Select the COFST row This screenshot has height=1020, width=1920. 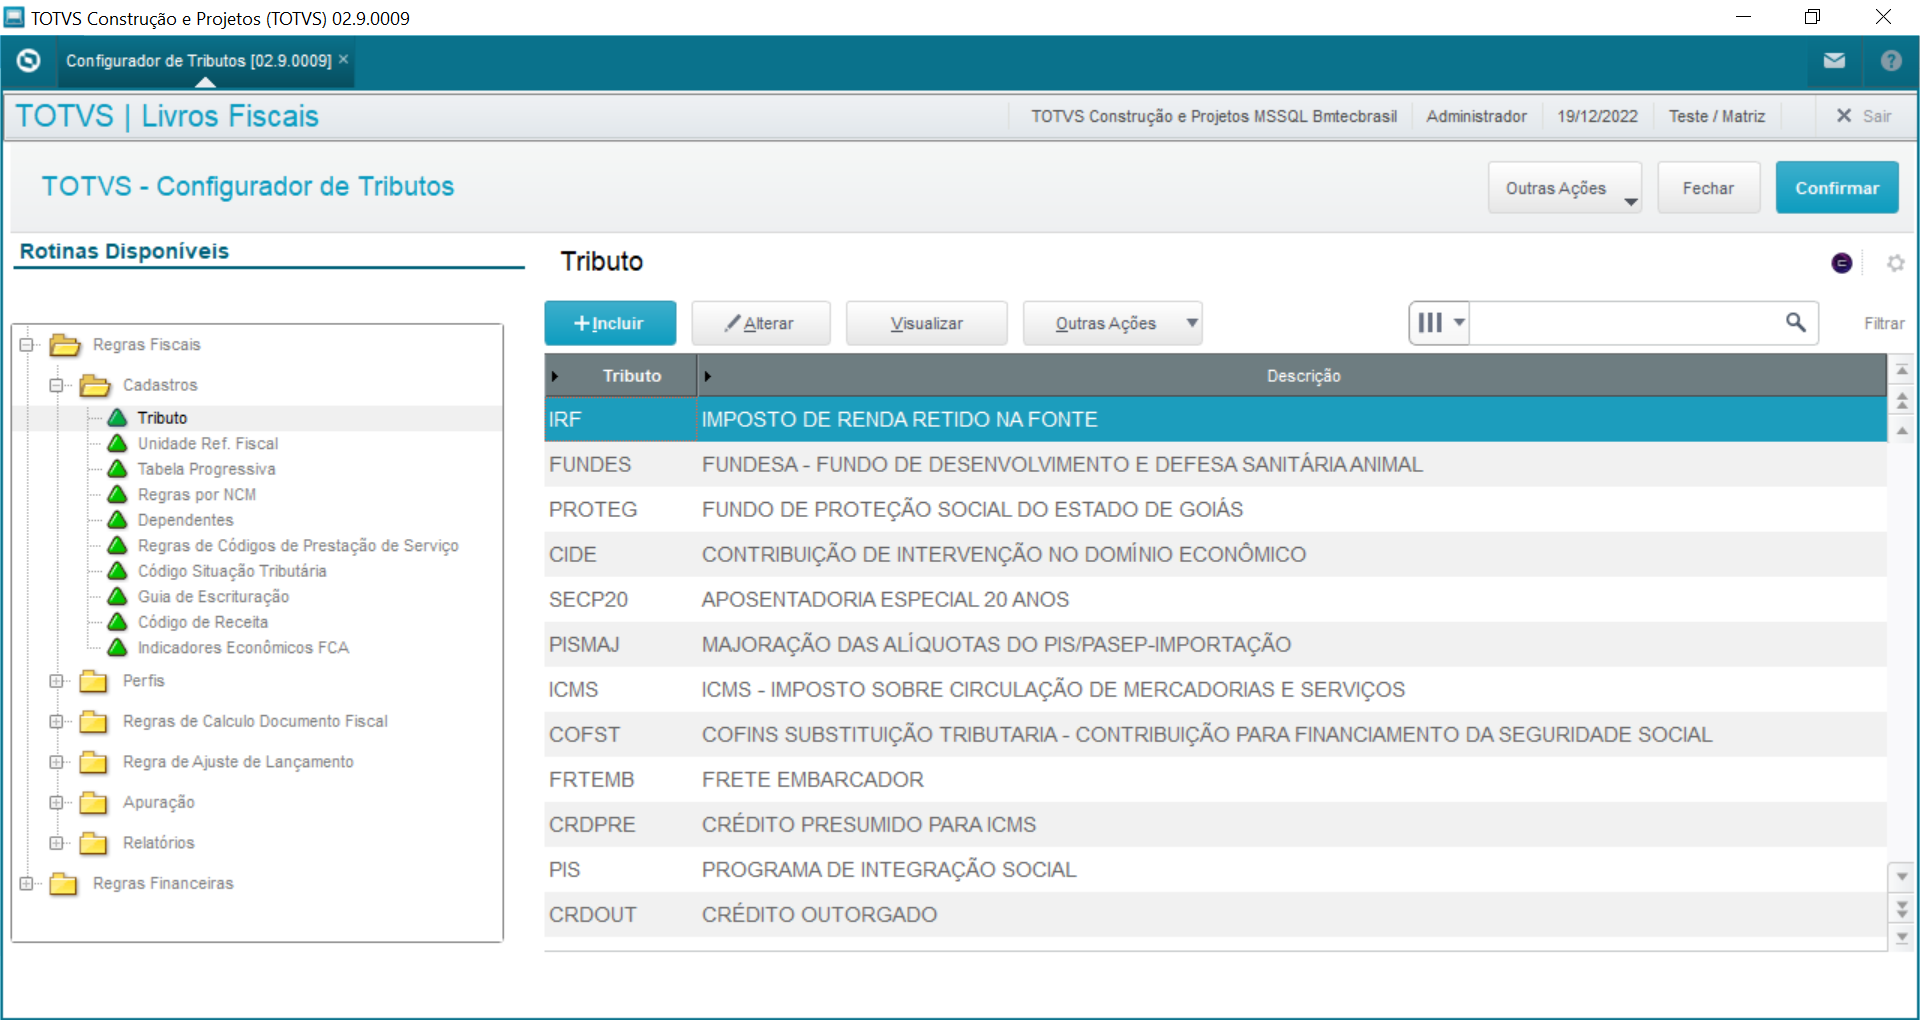(1215, 734)
